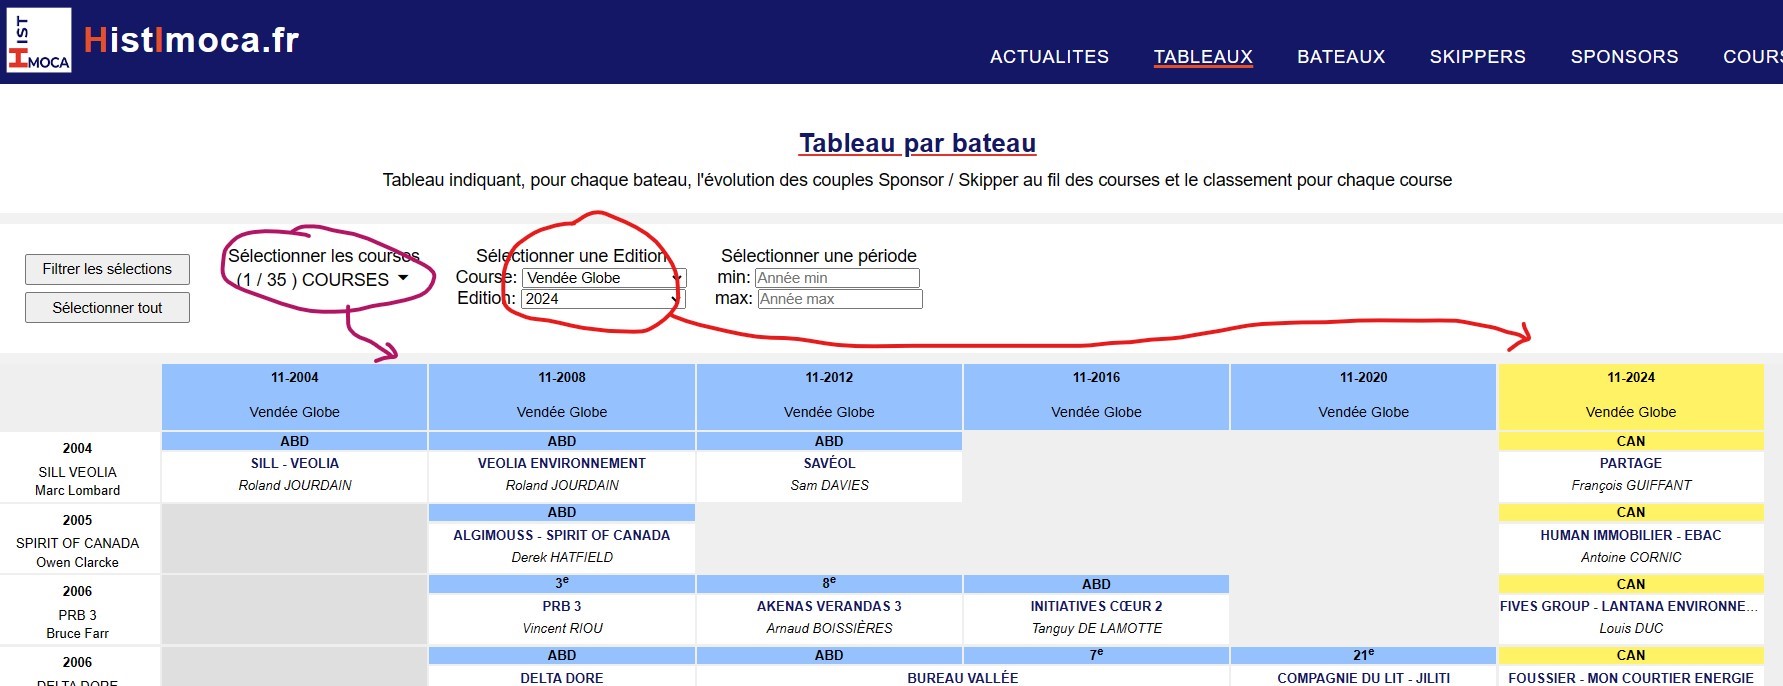The width and height of the screenshot is (1783, 686).
Task: Open the SAVÉOL sponsor link
Action: pos(829,463)
